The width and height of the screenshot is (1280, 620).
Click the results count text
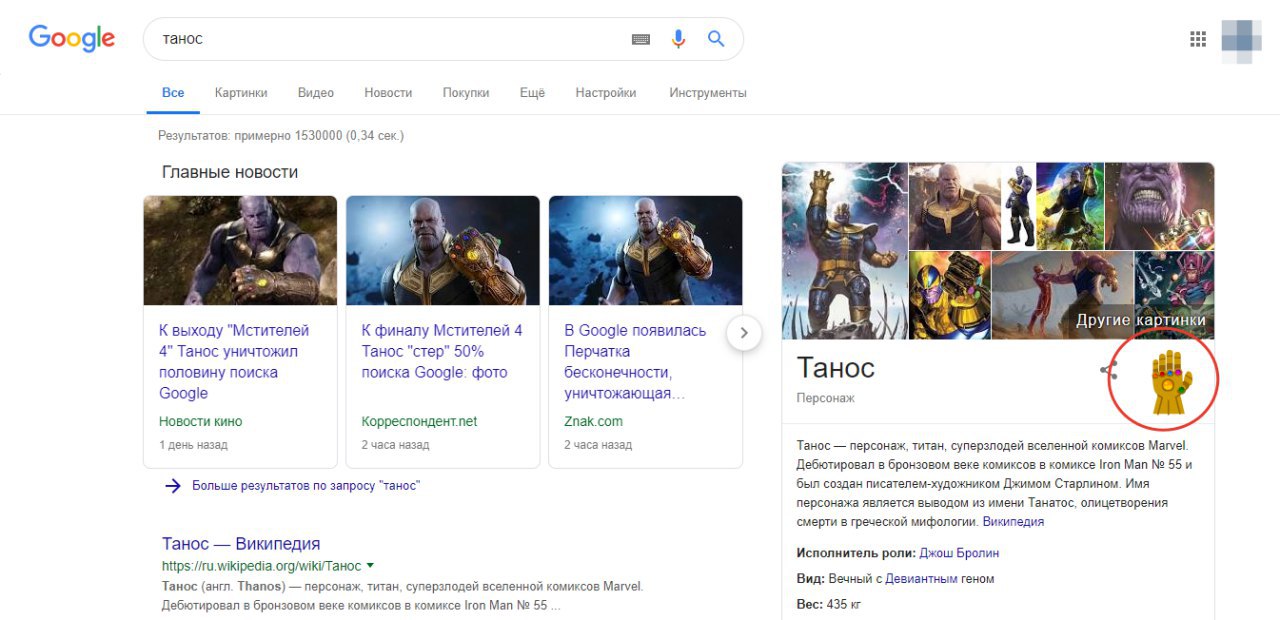[x=281, y=135]
